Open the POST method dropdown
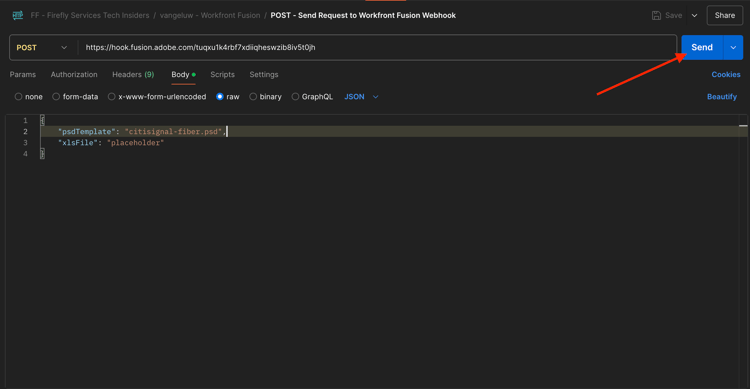The height and width of the screenshot is (389, 750). pos(42,47)
